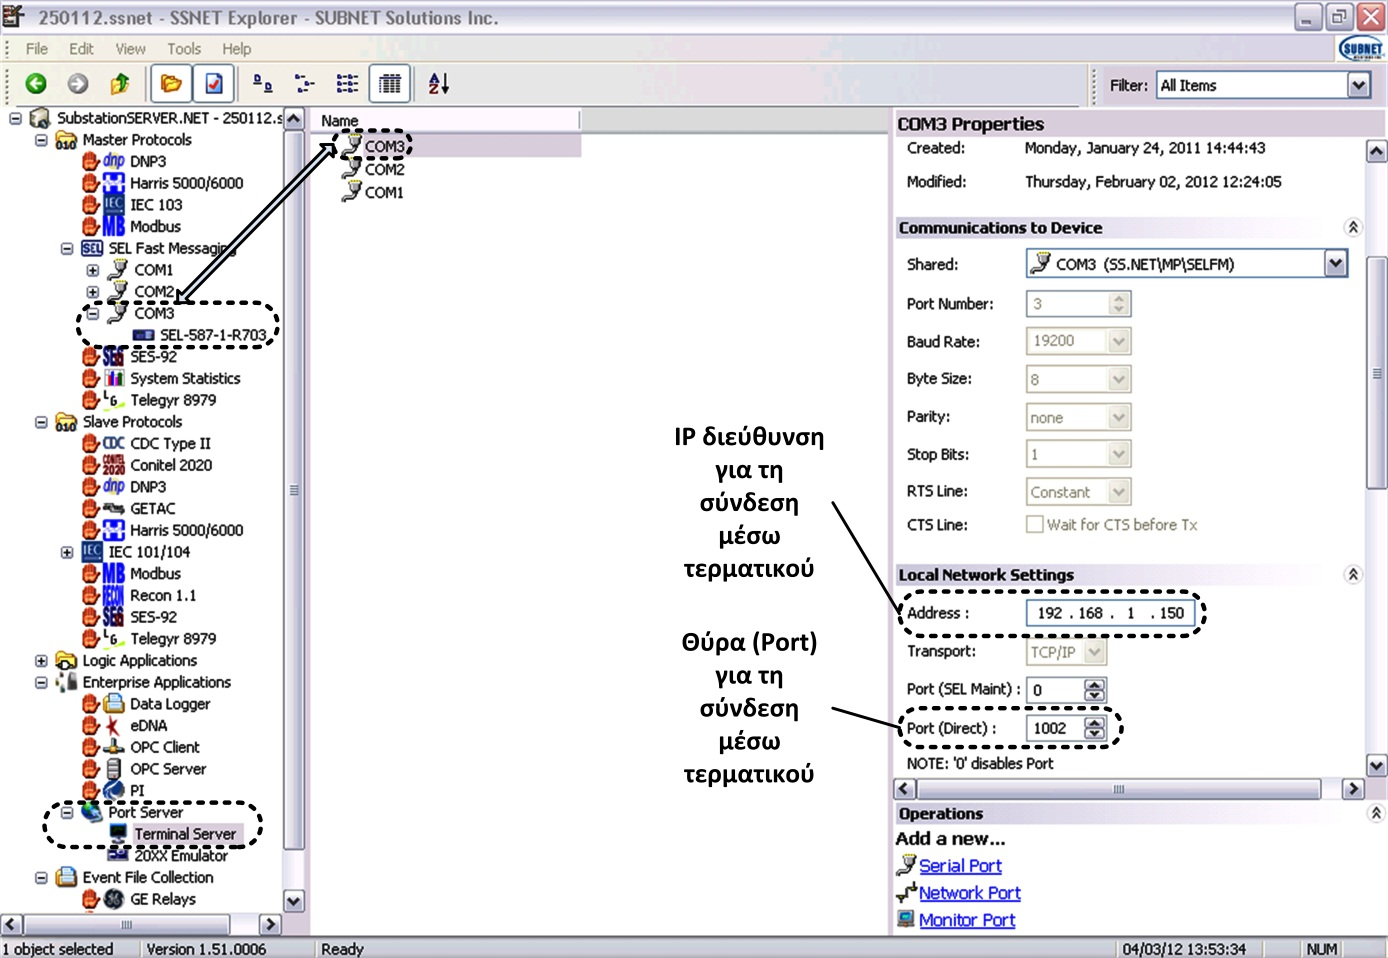Select Data Logger application
This screenshot has height=958, width=1388.
point(170,704)
